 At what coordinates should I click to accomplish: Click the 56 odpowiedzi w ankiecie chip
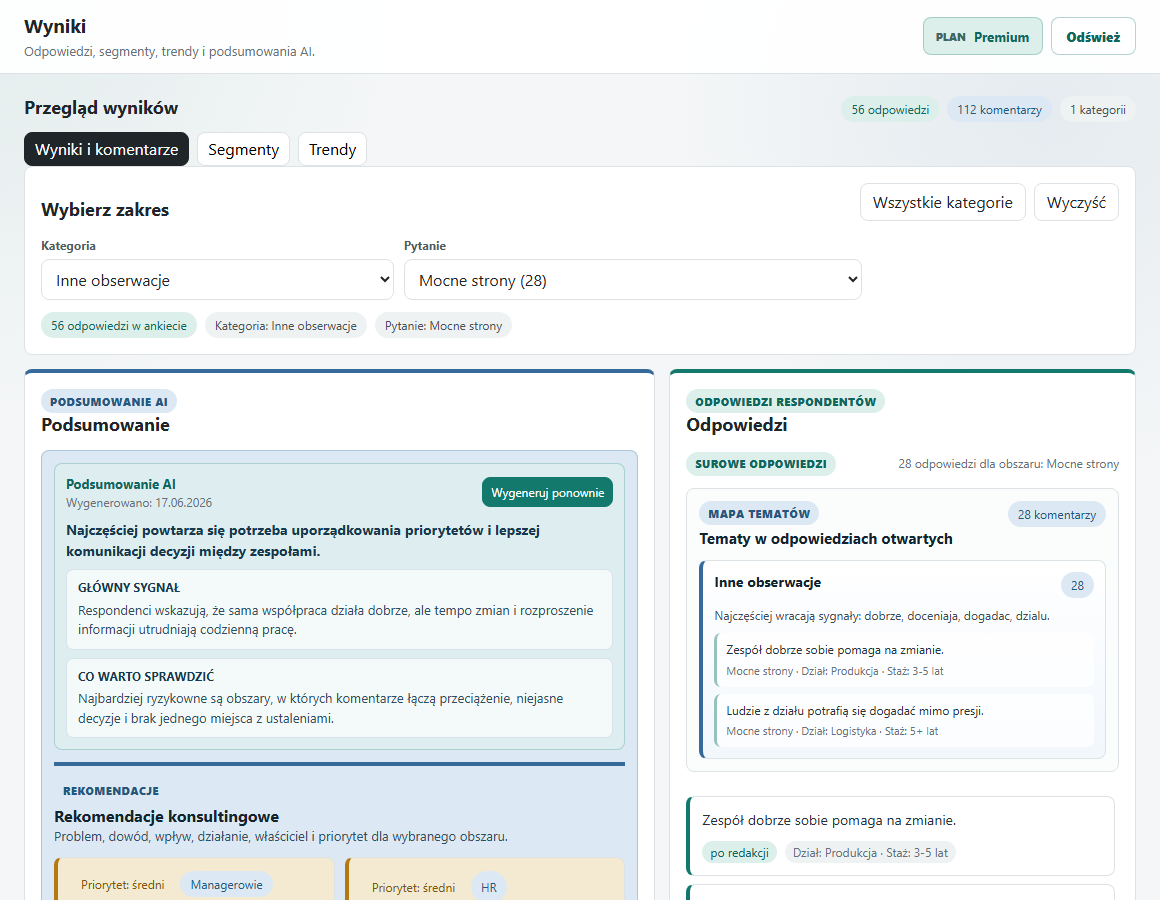[x=119, y=325]
